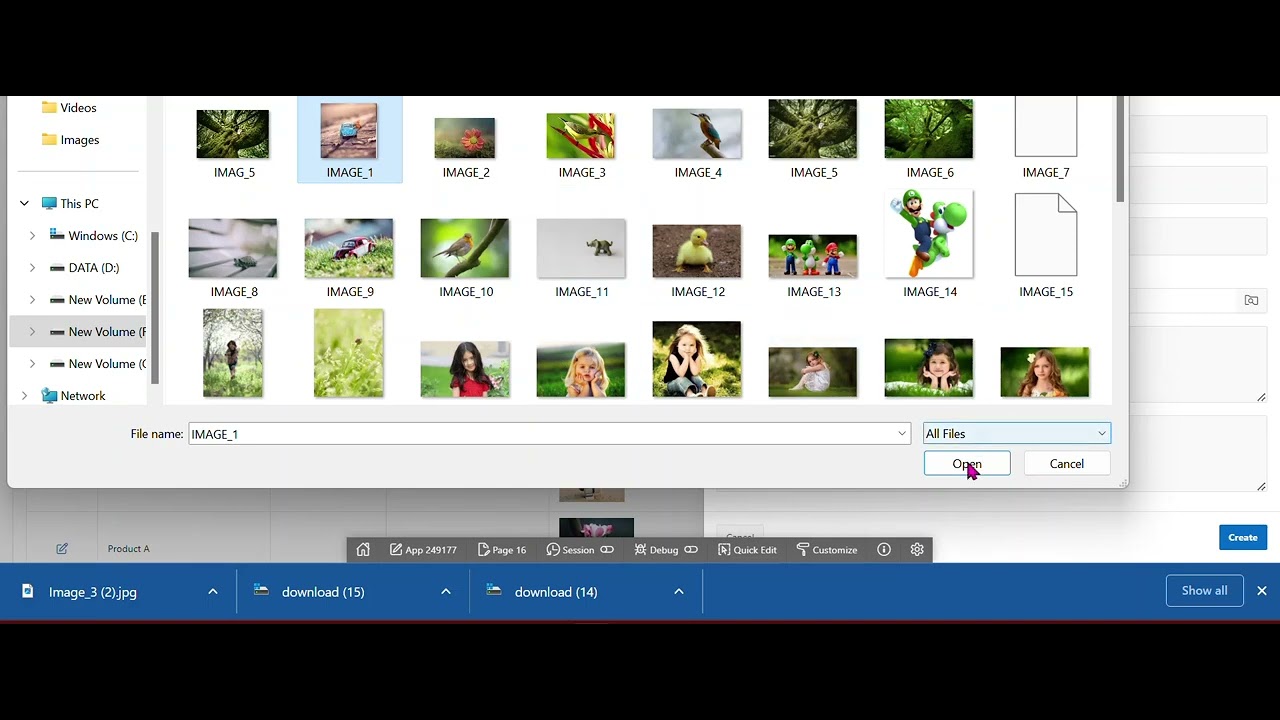Open the Images folder in sidebar
1280x720 pixels.
(79, 140)
